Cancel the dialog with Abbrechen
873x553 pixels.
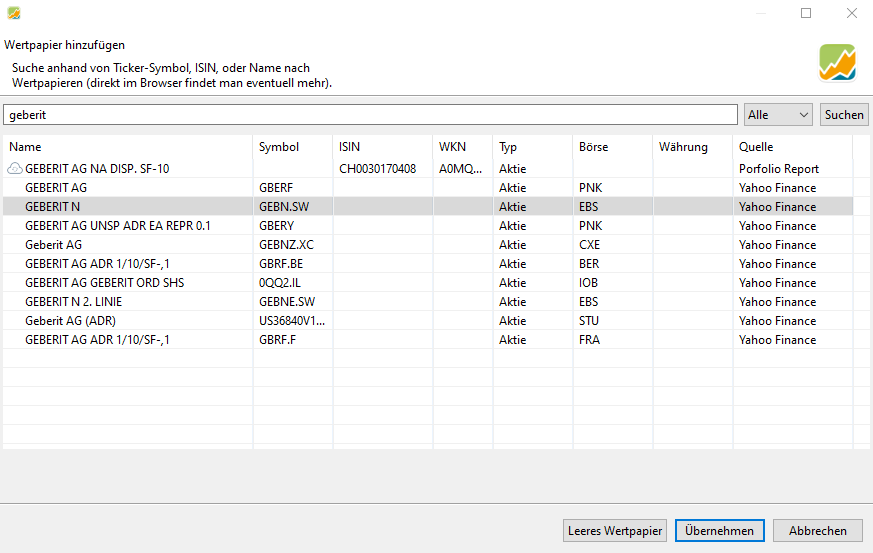817,531
